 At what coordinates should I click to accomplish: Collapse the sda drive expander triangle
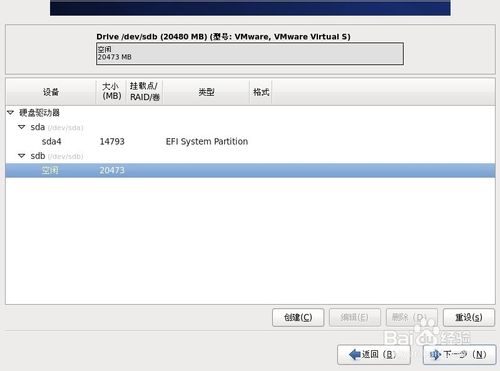(22, 127)
